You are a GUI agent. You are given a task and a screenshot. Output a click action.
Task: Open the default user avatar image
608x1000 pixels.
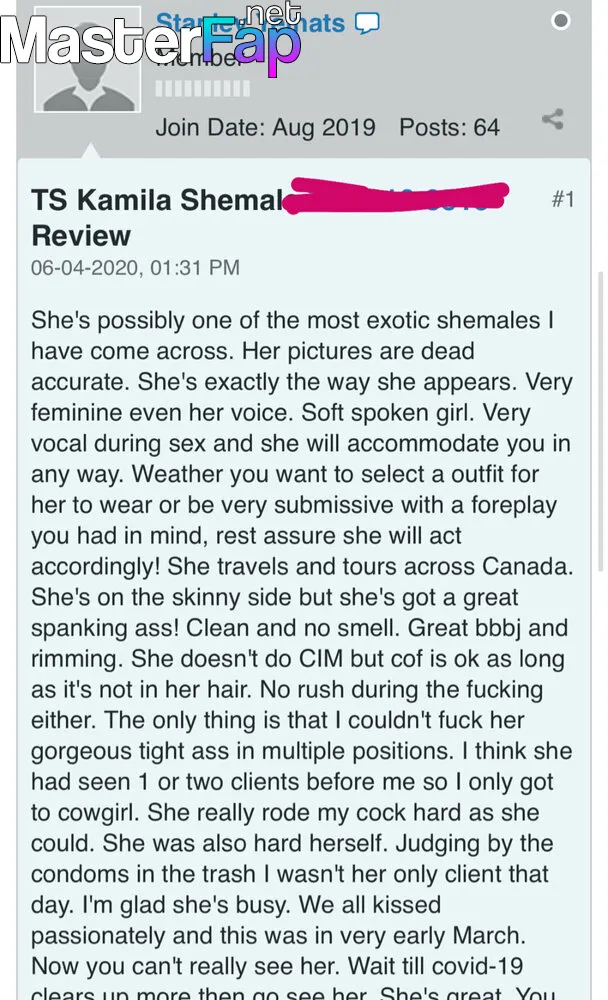pyautogui.click(x=87, y=59)
